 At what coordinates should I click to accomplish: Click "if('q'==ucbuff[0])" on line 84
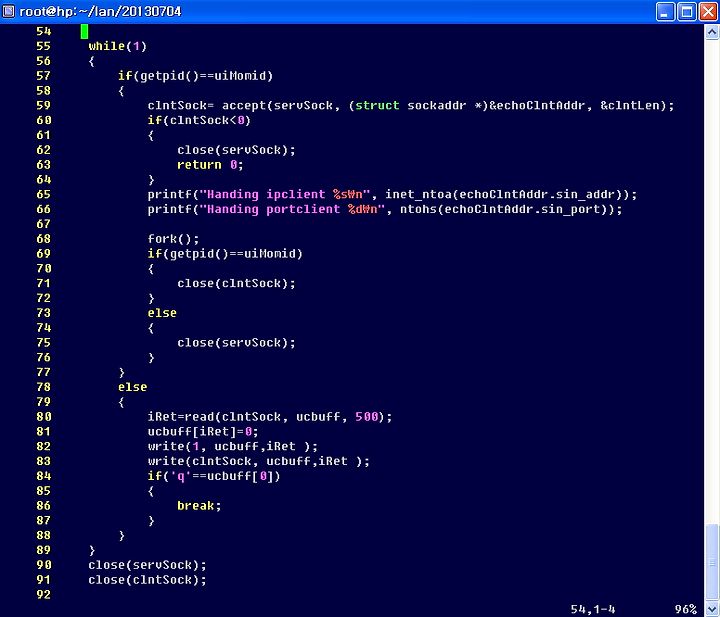(214, 476)
